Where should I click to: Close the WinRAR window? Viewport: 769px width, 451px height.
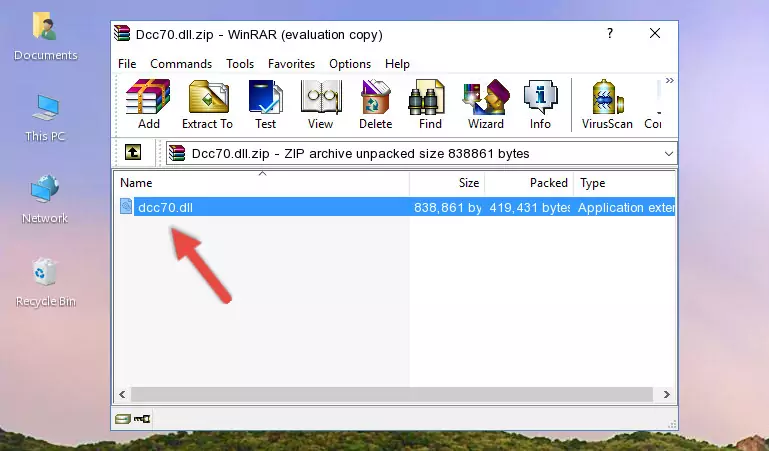coord(655,33)
